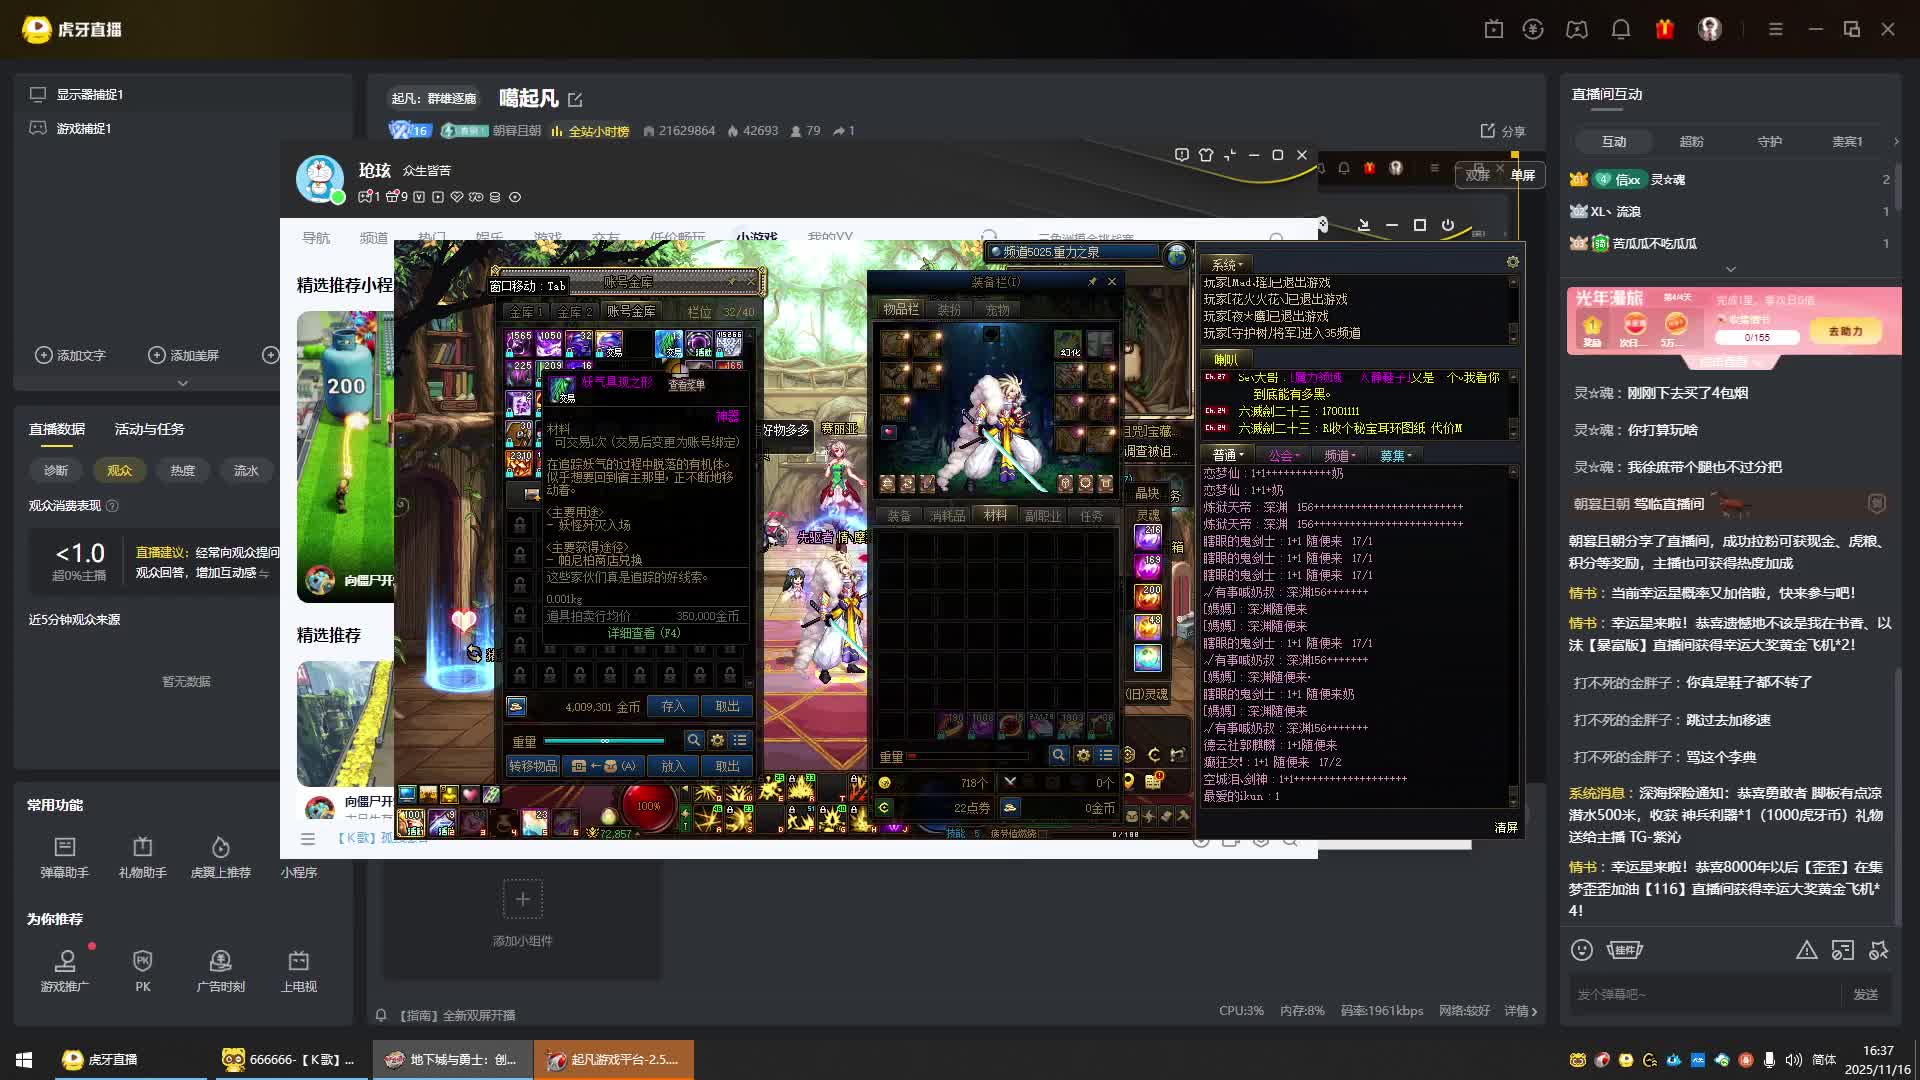Click the danmaku message input field
The image size is (1920, 1080).
coord(1700,994)
